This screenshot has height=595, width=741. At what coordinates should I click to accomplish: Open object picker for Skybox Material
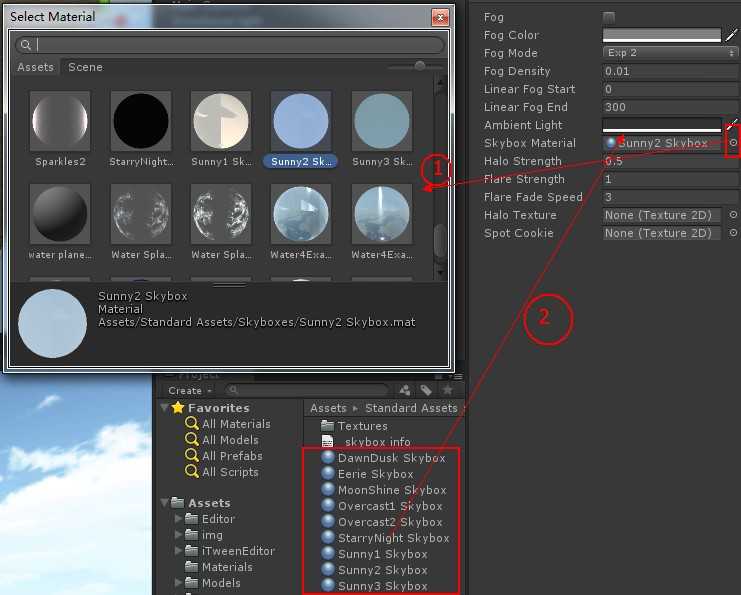[733, 142]
